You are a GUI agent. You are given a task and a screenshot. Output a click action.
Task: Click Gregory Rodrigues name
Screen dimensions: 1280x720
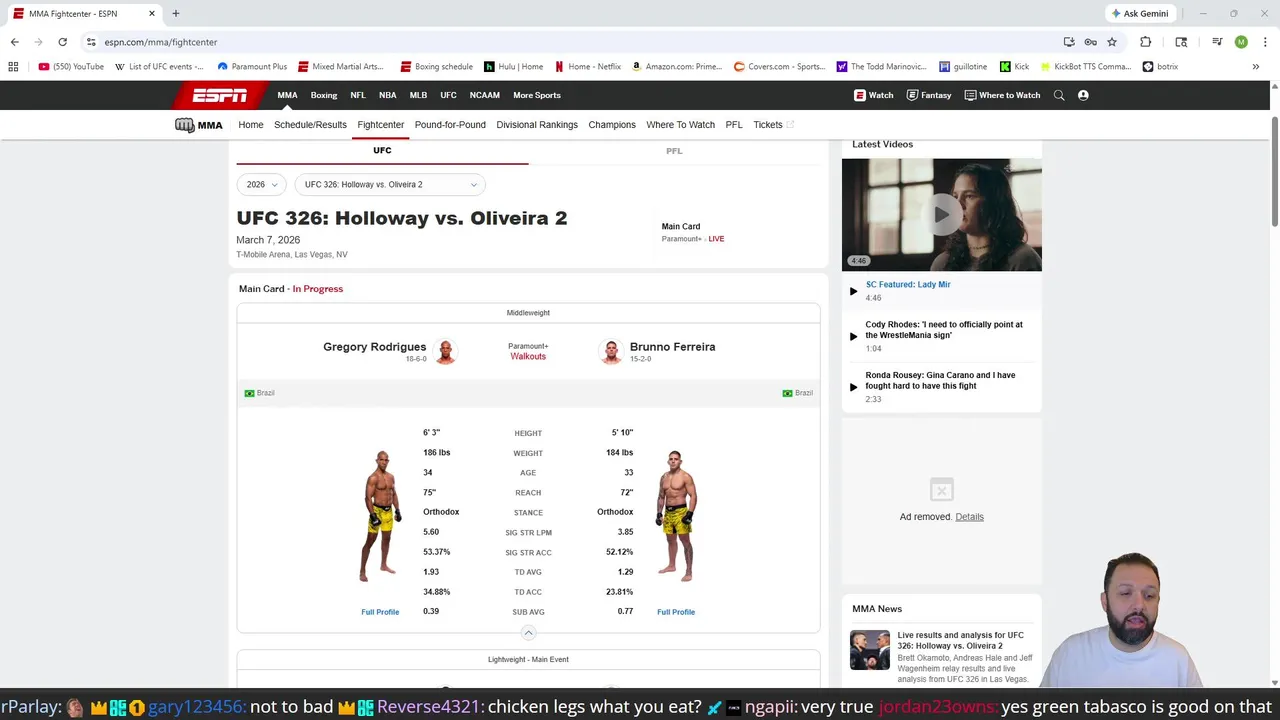374,347
